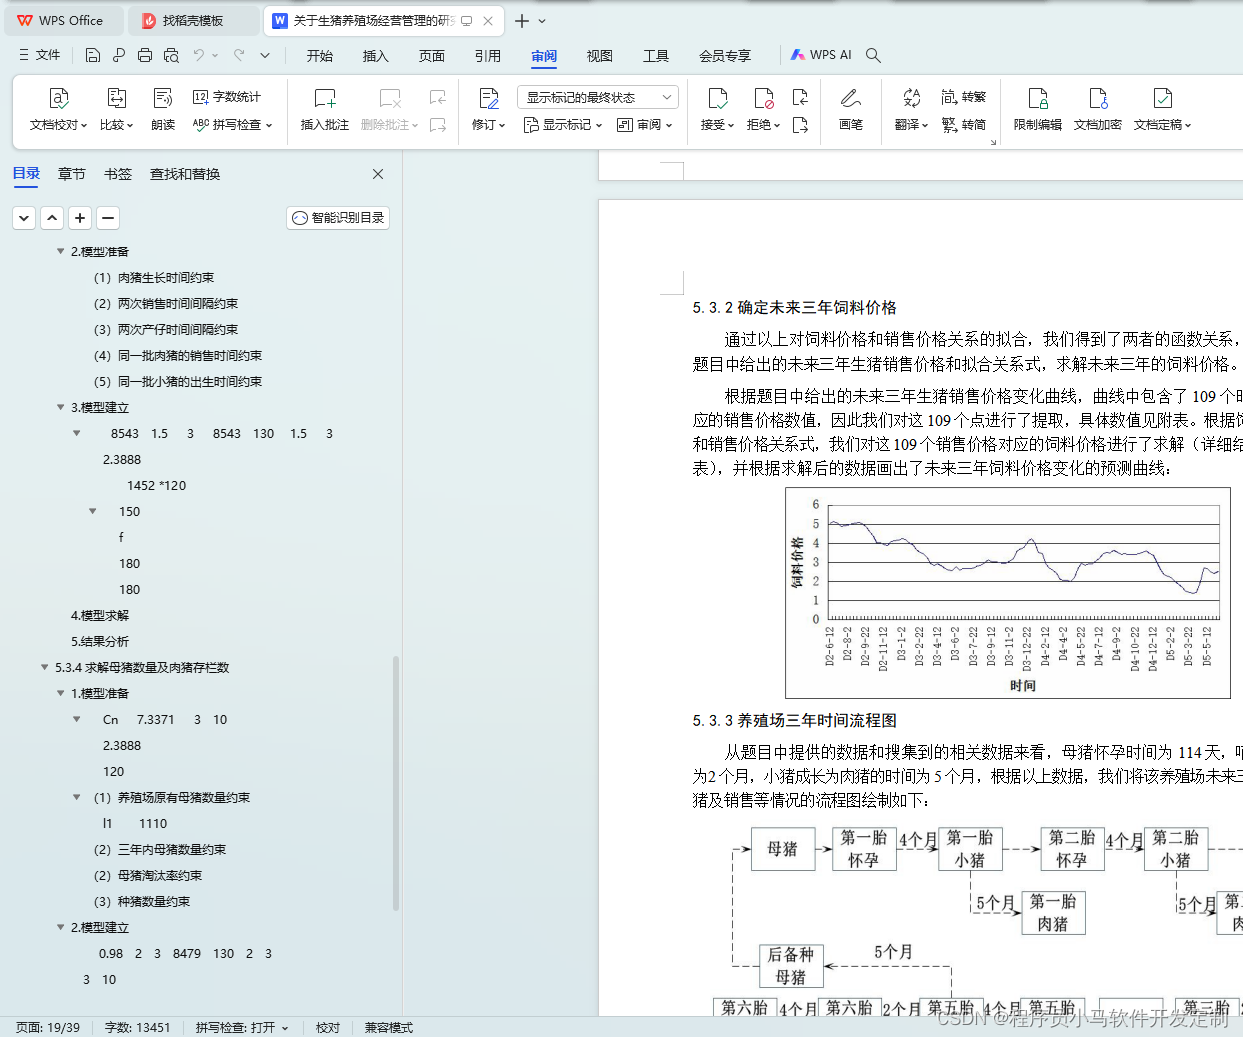This screenshot has width=1243, height=1037.
Task: Switch to the 开始 ribbon tab
Action: (x=320, y=56)
